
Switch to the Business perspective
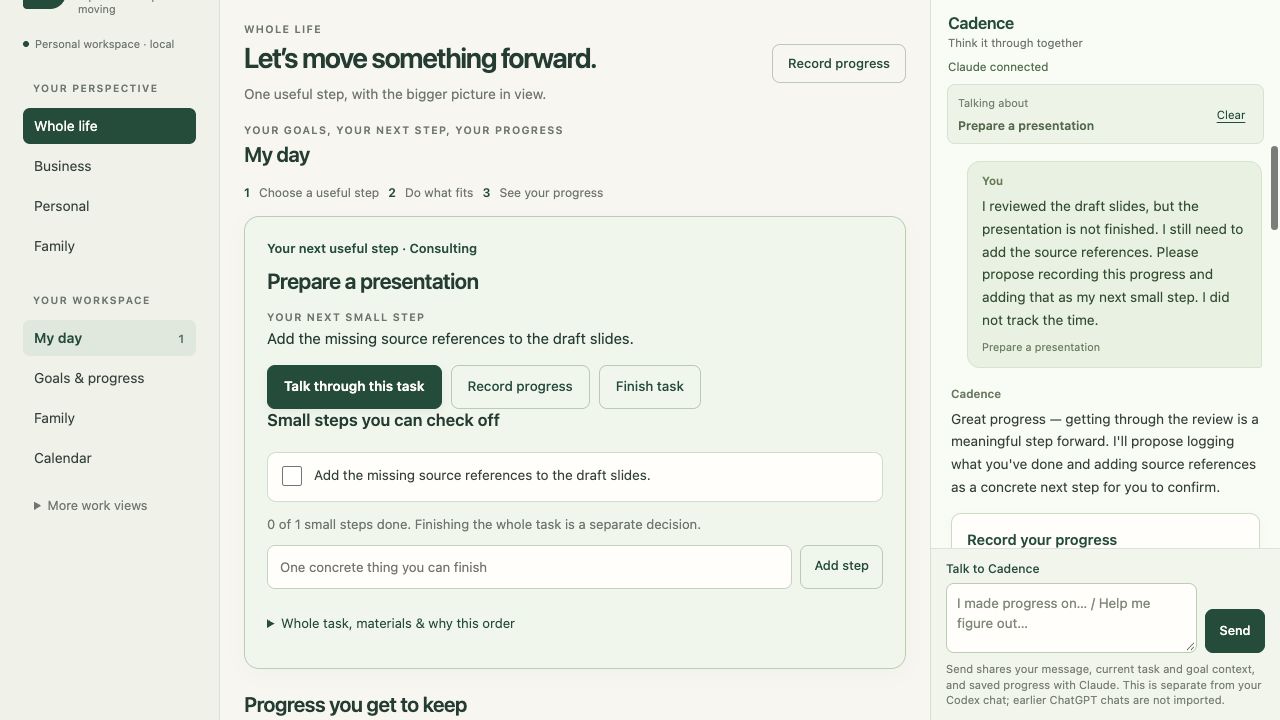pyautogui.click(x=109, y=166)
